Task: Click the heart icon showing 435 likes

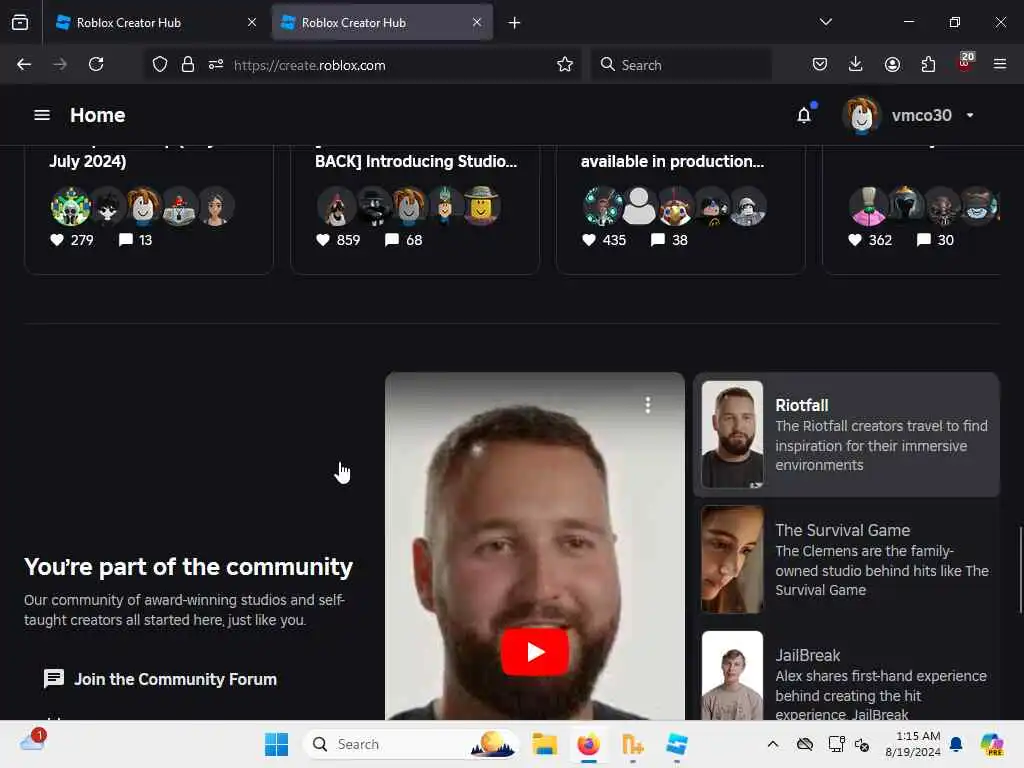Action: [588, 240]
